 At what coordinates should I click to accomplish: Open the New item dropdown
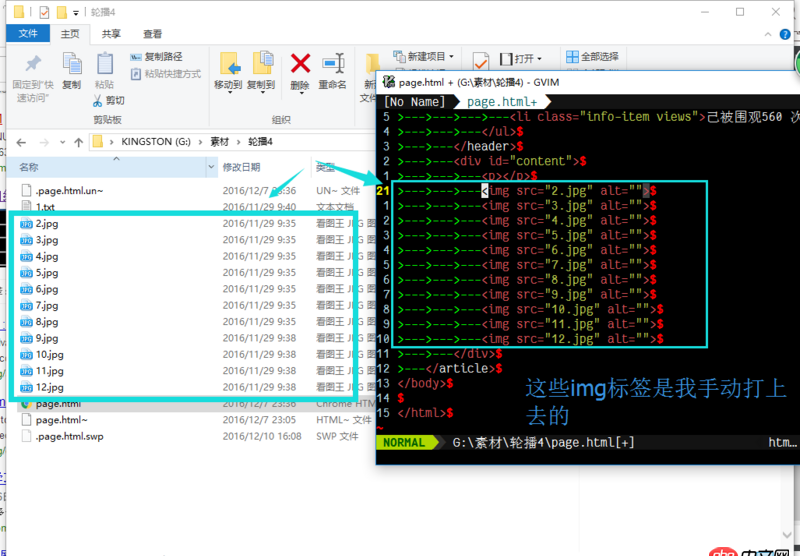(x=423, y=56)
